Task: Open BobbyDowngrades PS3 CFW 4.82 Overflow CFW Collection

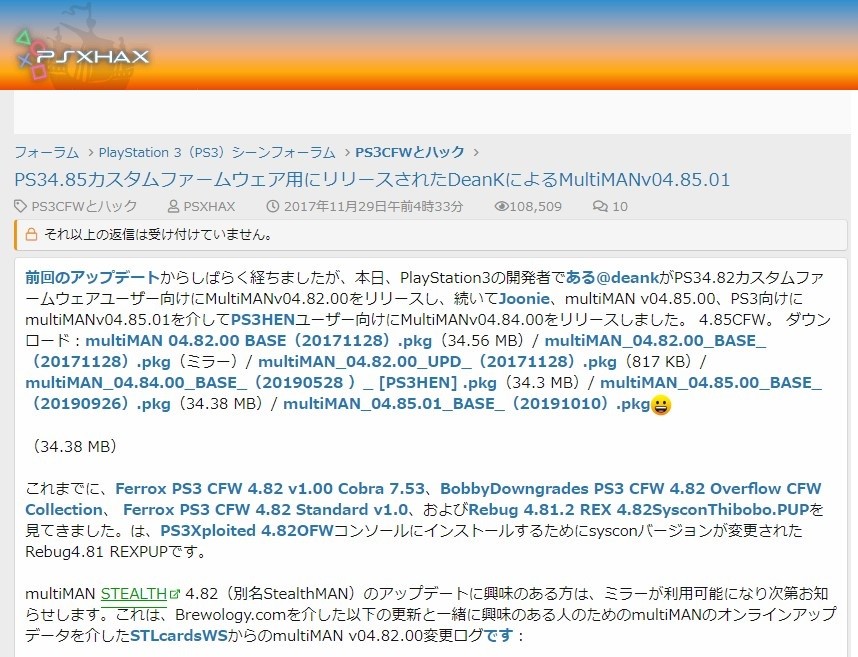Action: click(630, 488)
